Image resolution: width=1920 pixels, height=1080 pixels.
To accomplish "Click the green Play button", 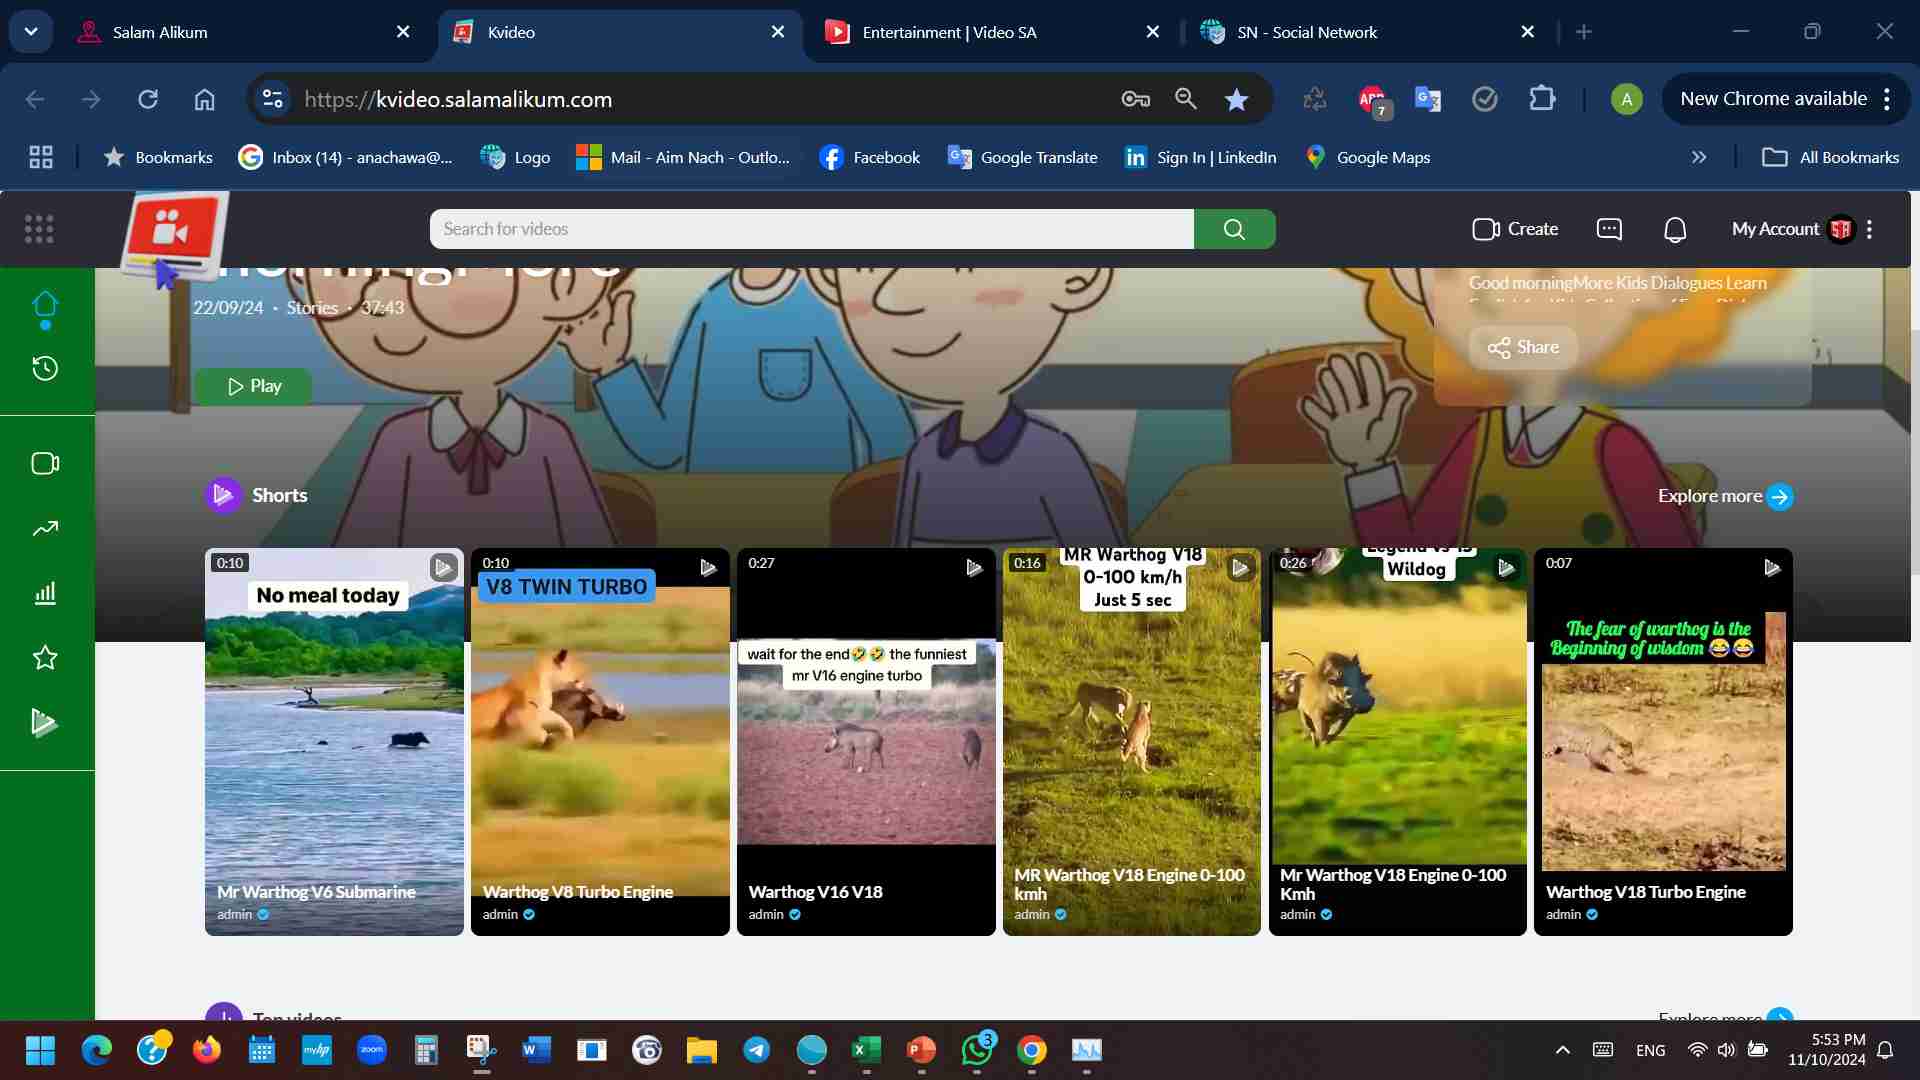I will point(253,386).
